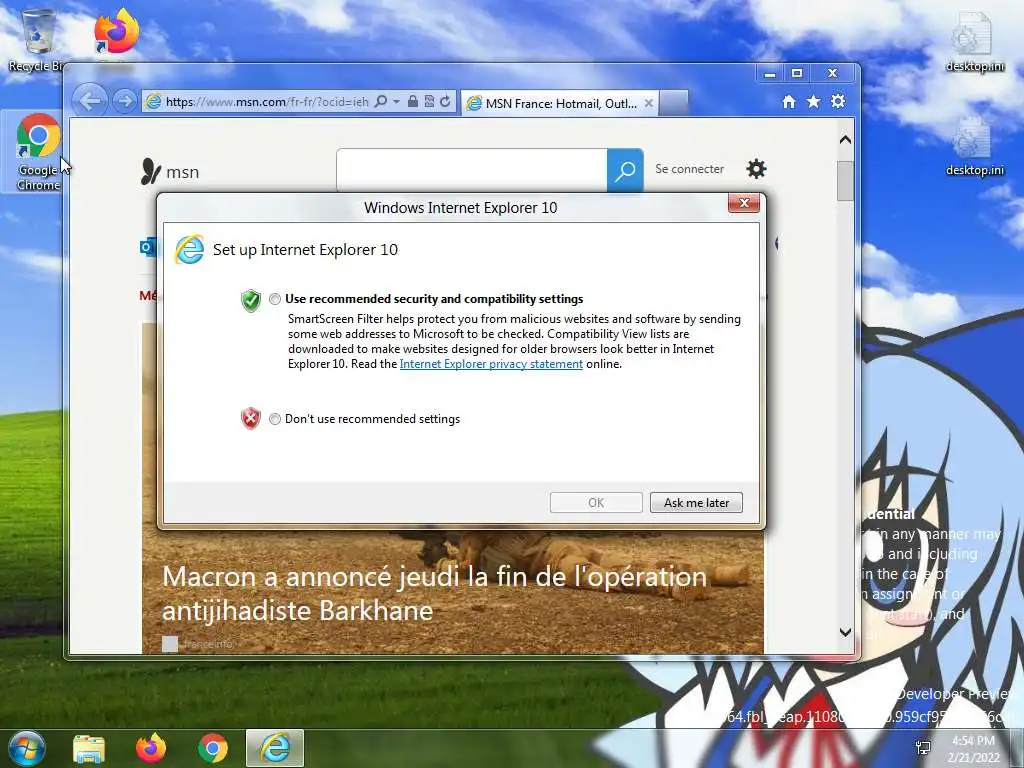This screenshot has width=1024, height=768.
Task: Go to IE home page icon
Action: pos(789,101)
